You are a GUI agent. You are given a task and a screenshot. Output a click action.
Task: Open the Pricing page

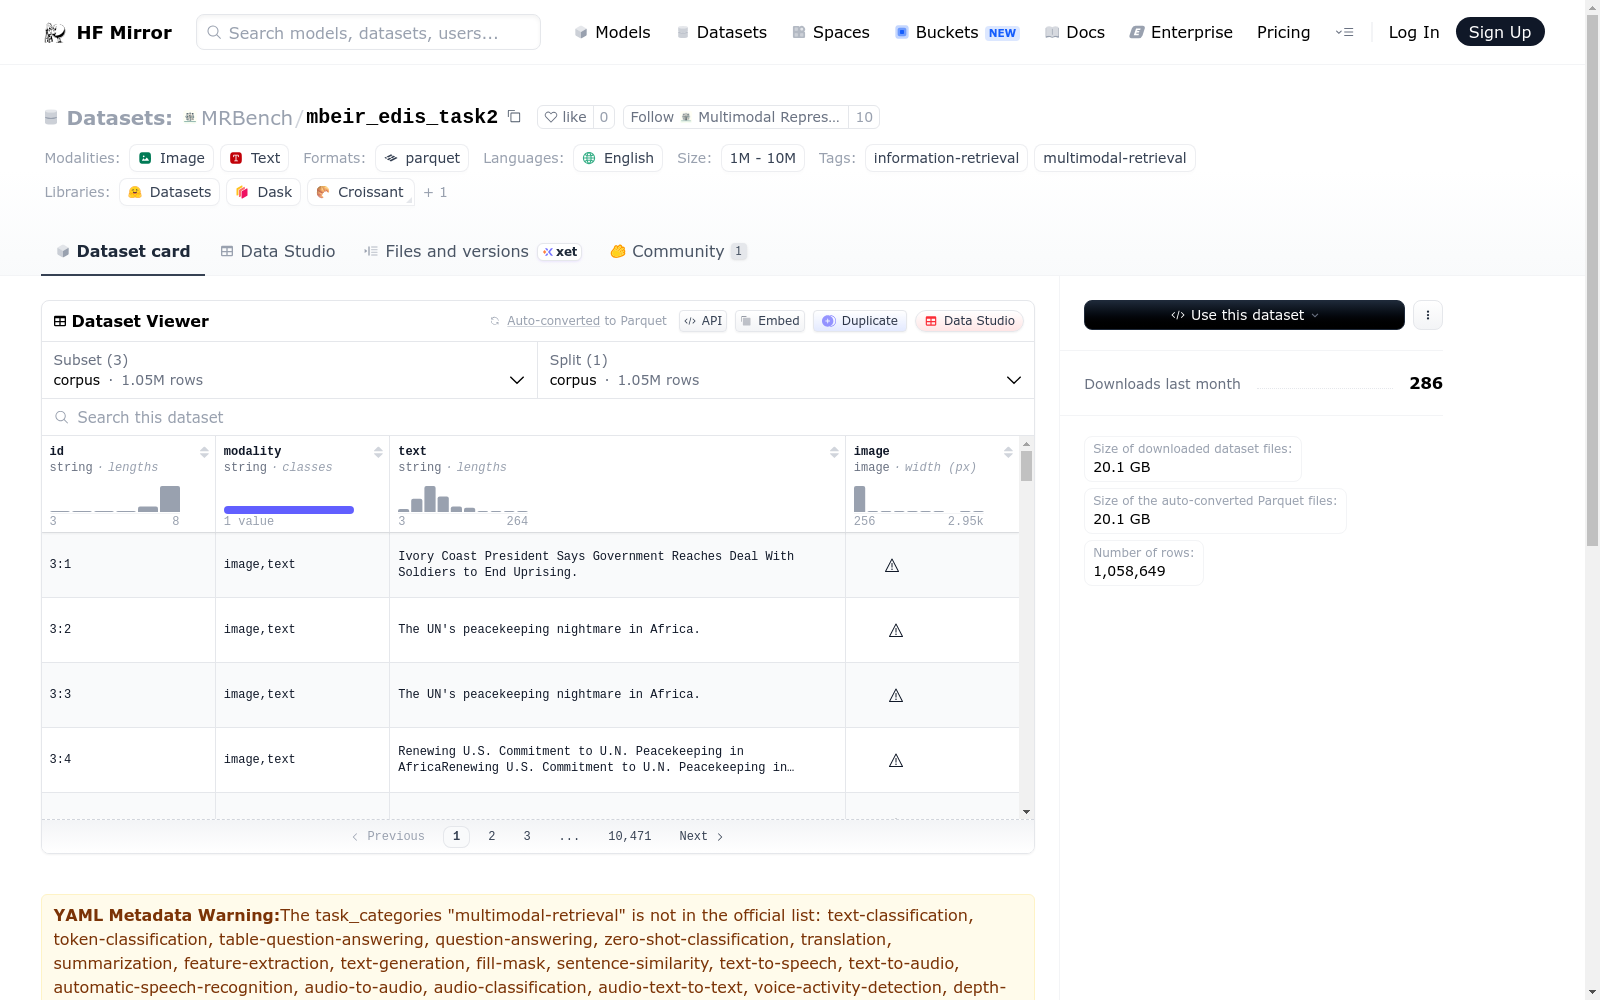tap(1283, 32)
